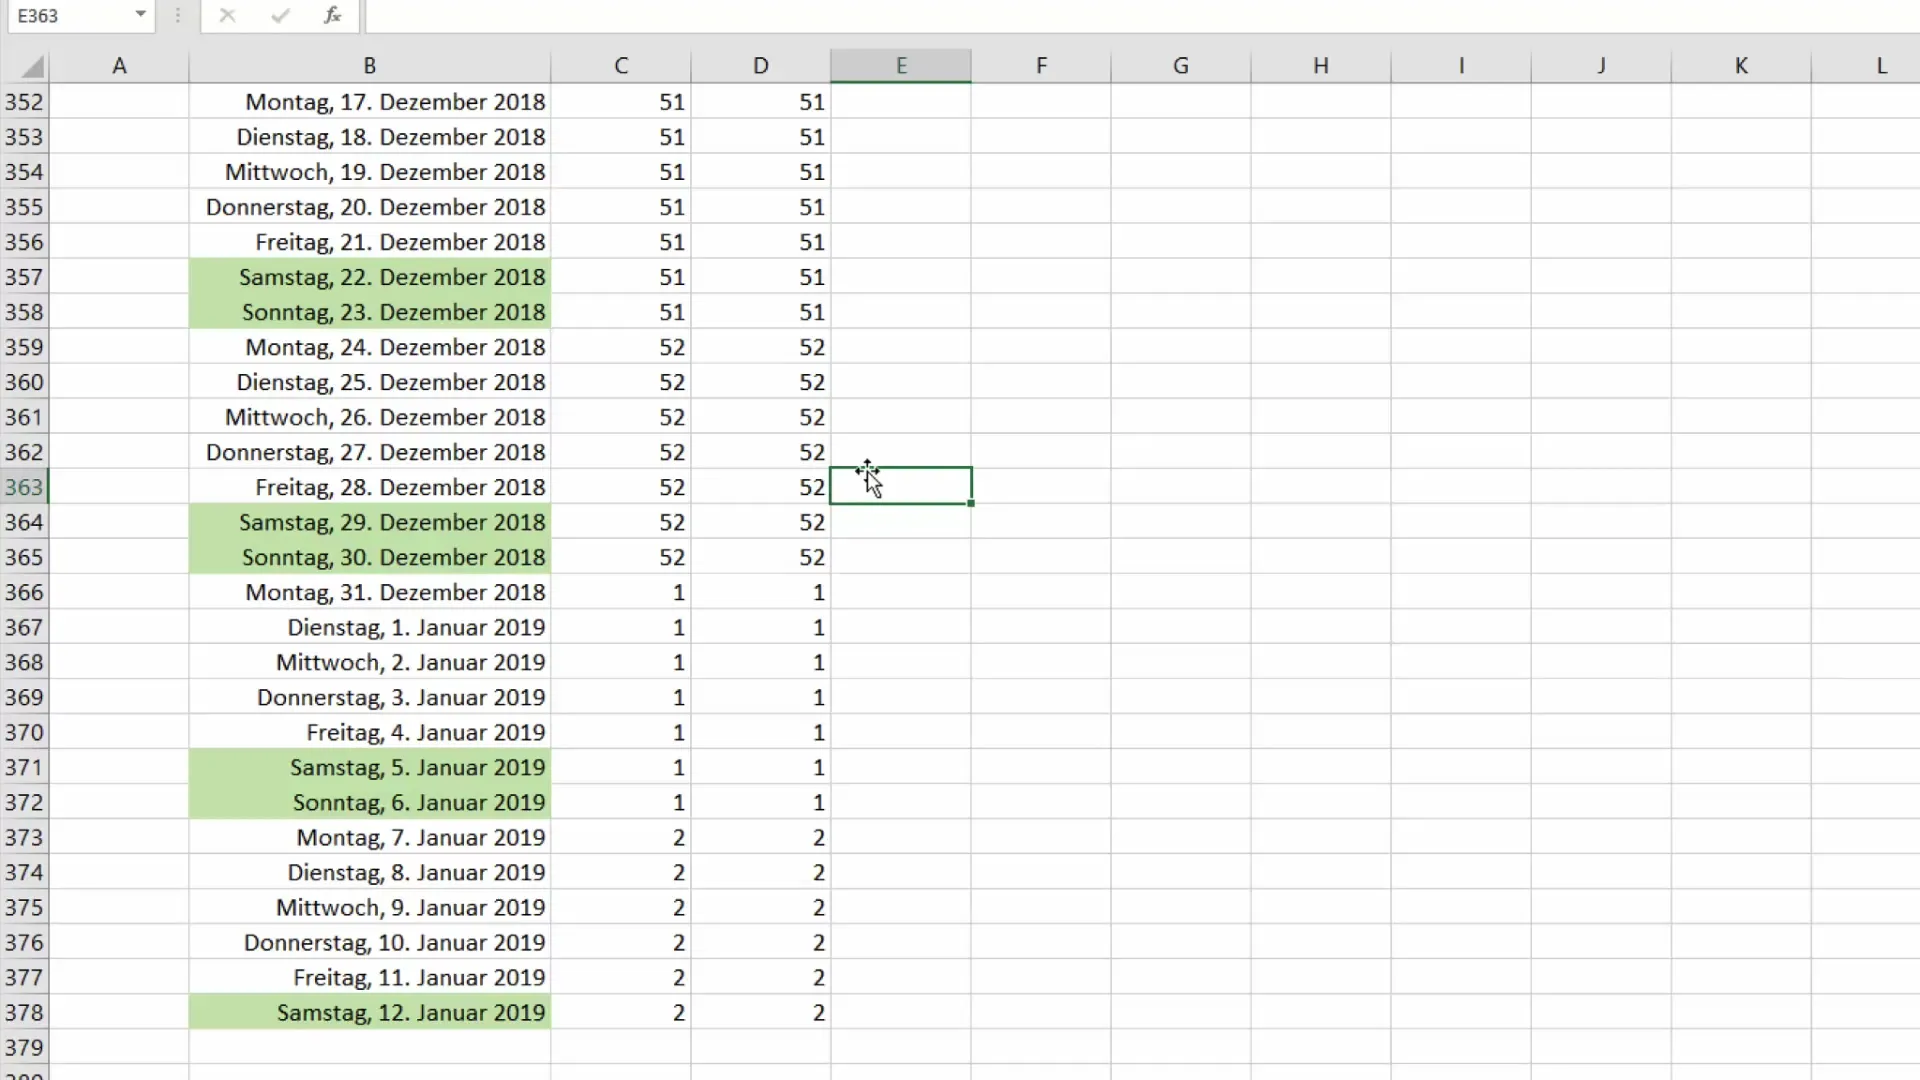This screenshot has height=1080, width=1920.
Task: Click column C value in row 373
Action: tap(621, 837)
